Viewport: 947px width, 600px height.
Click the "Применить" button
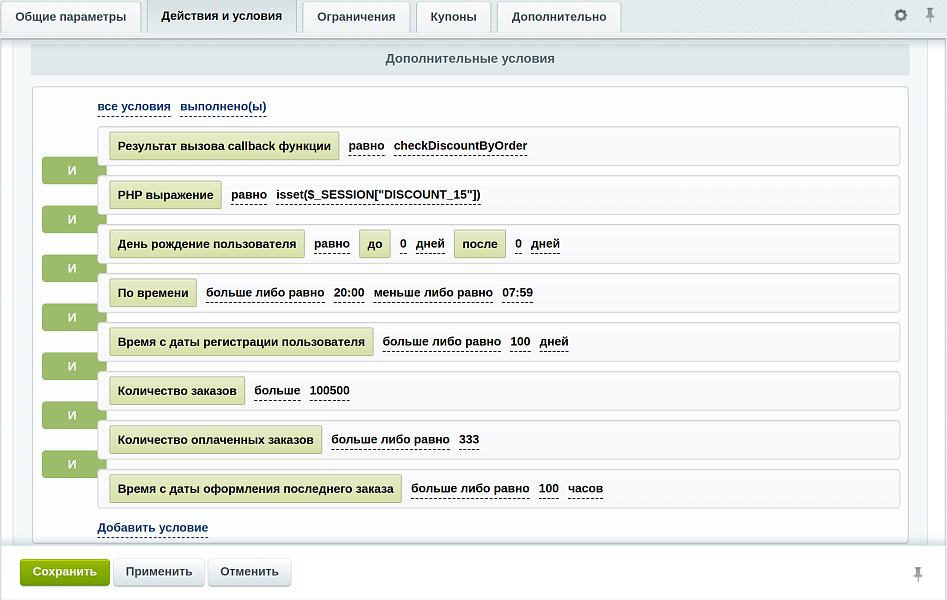[x=159, y=572]
